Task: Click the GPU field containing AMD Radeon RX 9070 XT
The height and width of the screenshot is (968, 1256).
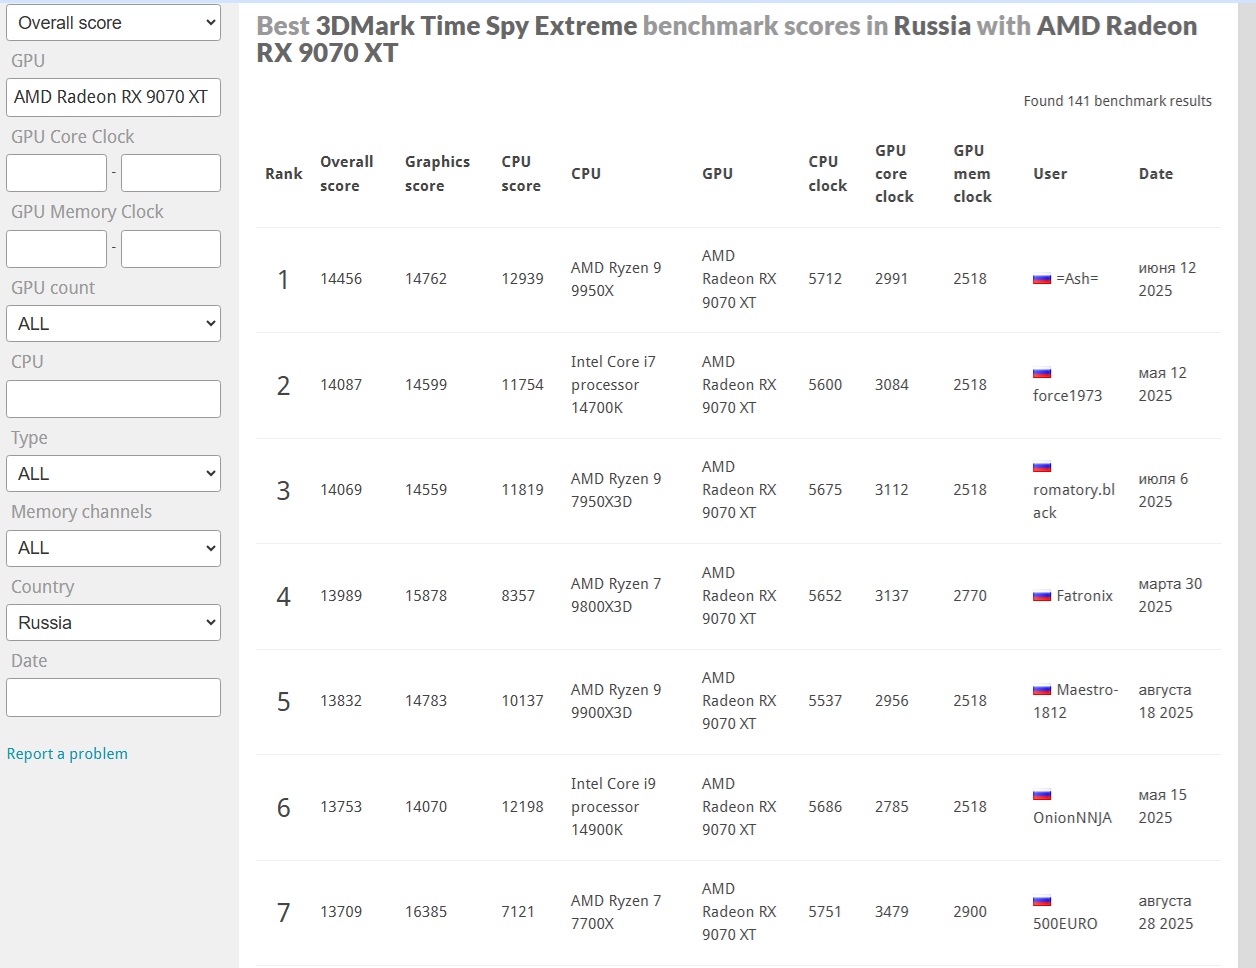Action: click(113, 98)
